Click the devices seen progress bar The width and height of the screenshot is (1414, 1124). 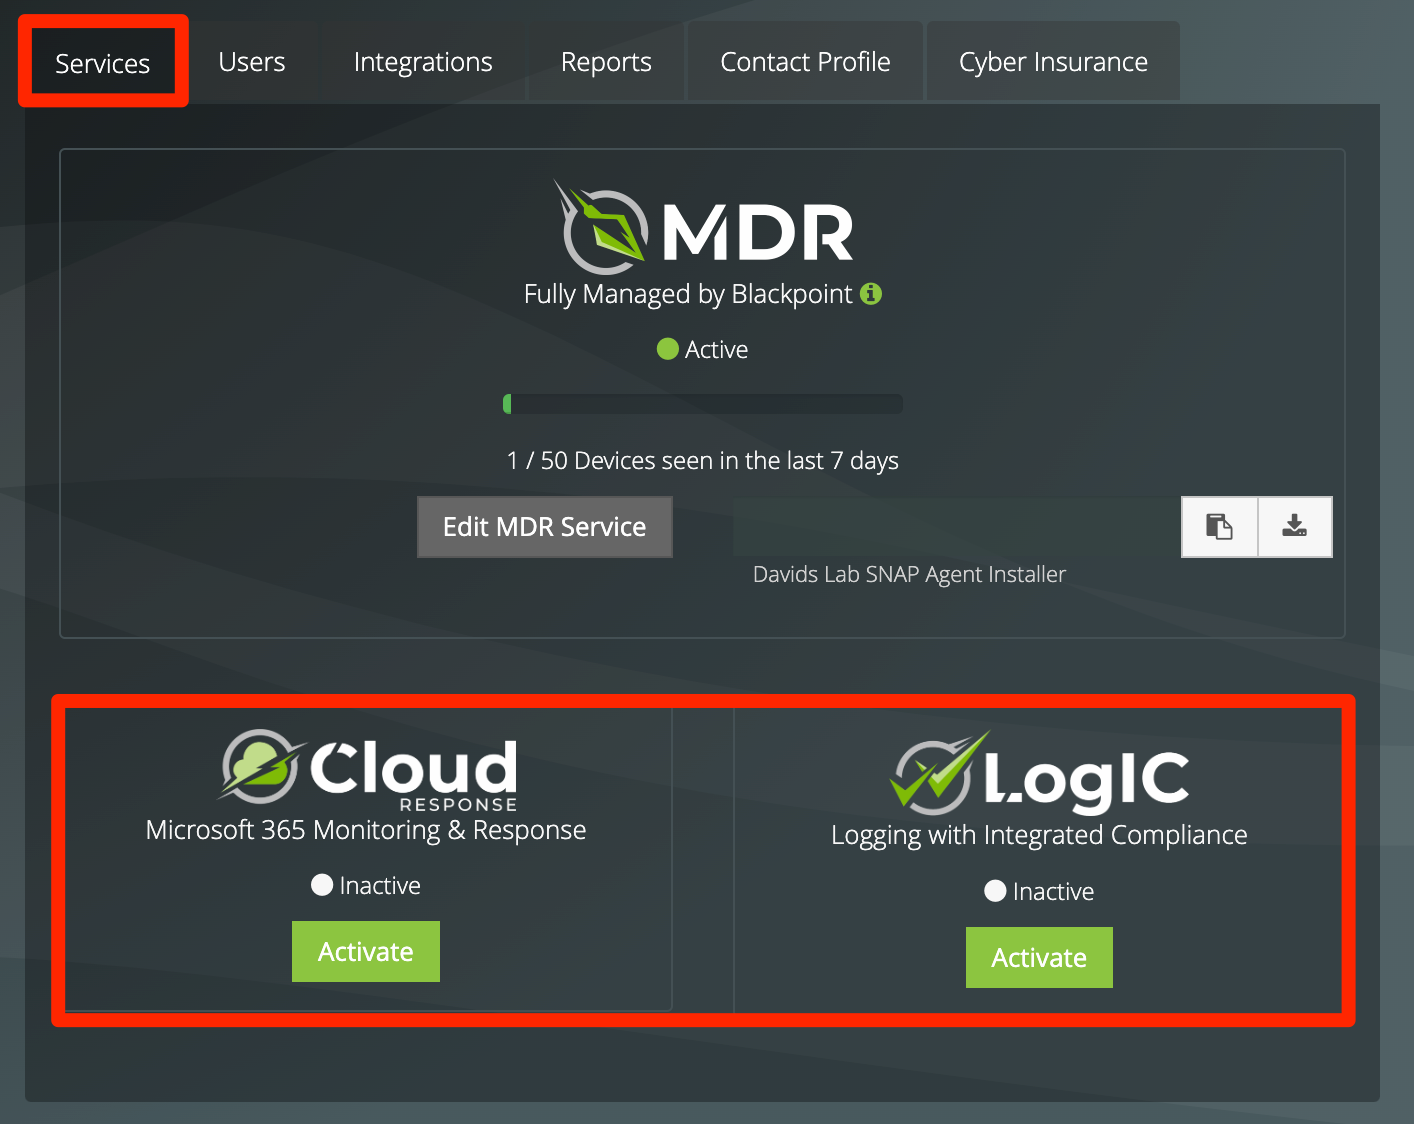[702, 403]
